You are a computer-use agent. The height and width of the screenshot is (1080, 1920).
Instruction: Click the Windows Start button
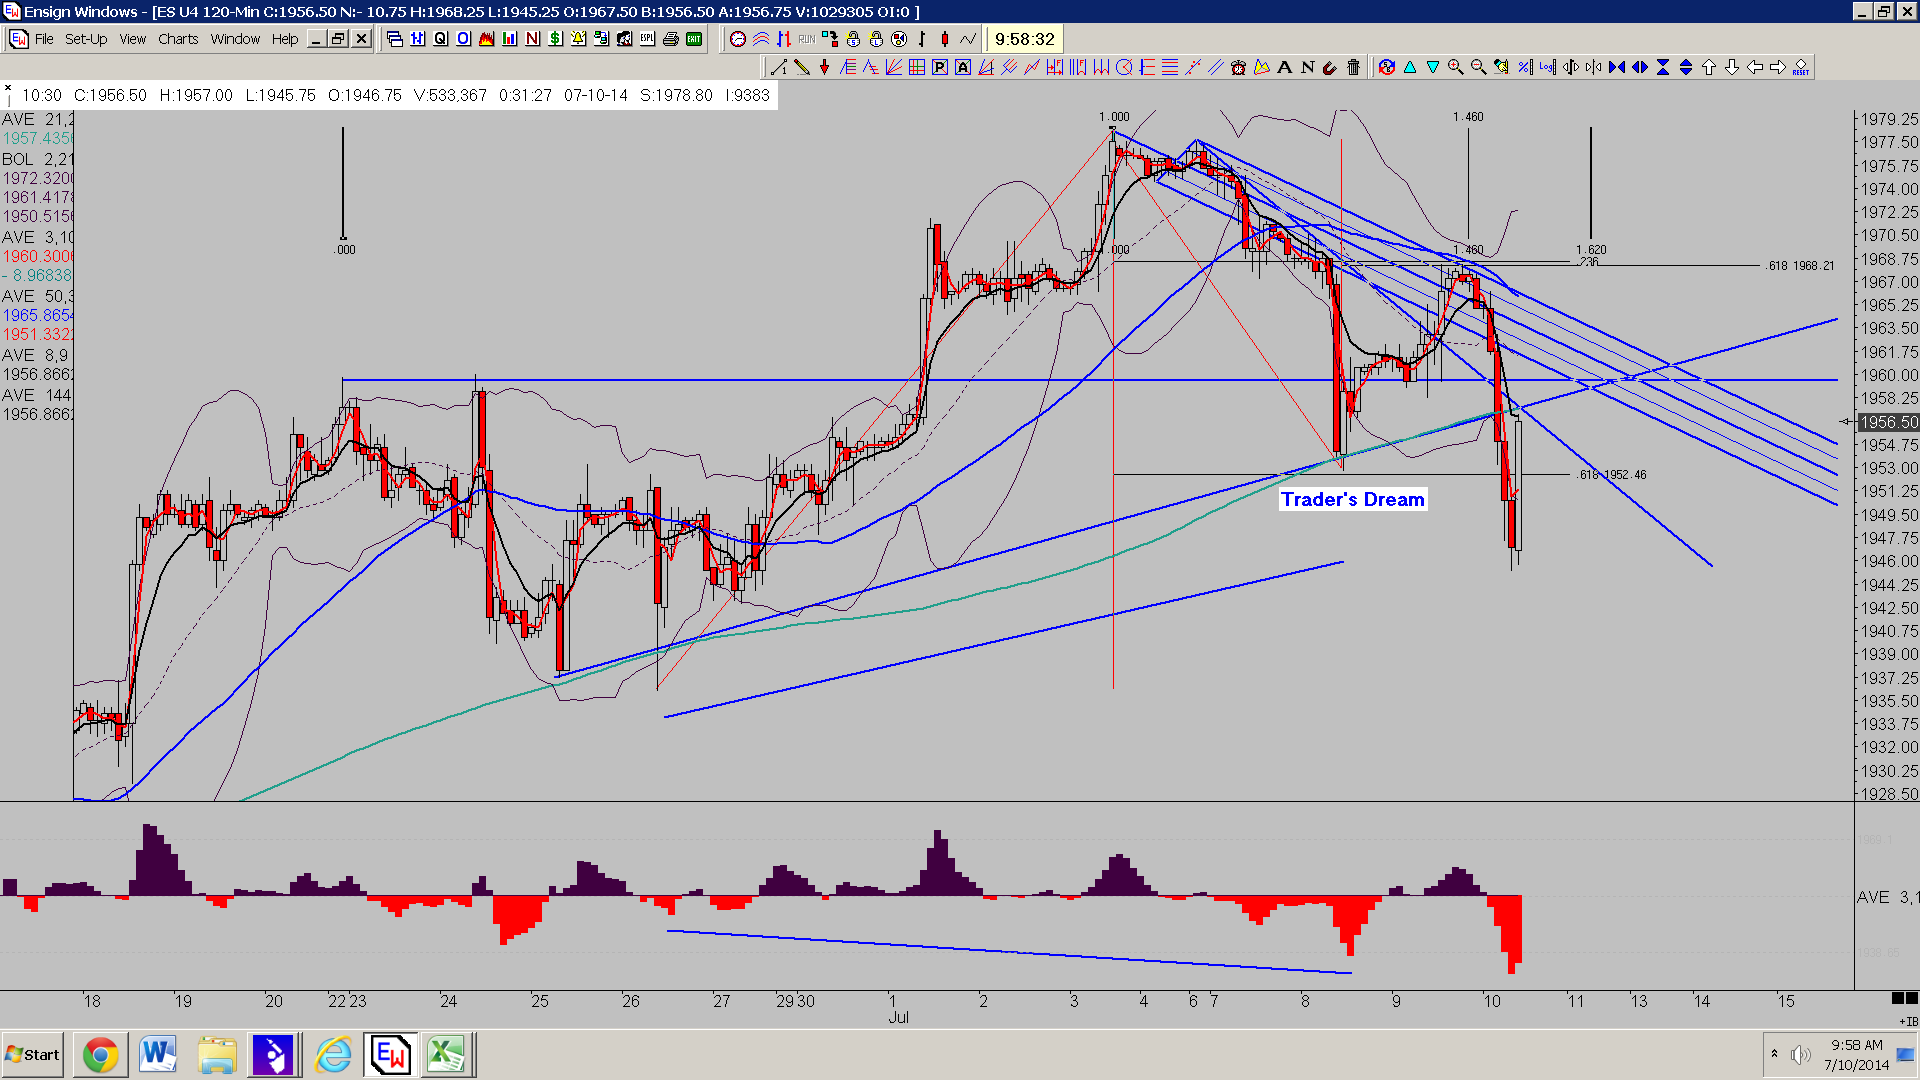[x=32, y=1054]
